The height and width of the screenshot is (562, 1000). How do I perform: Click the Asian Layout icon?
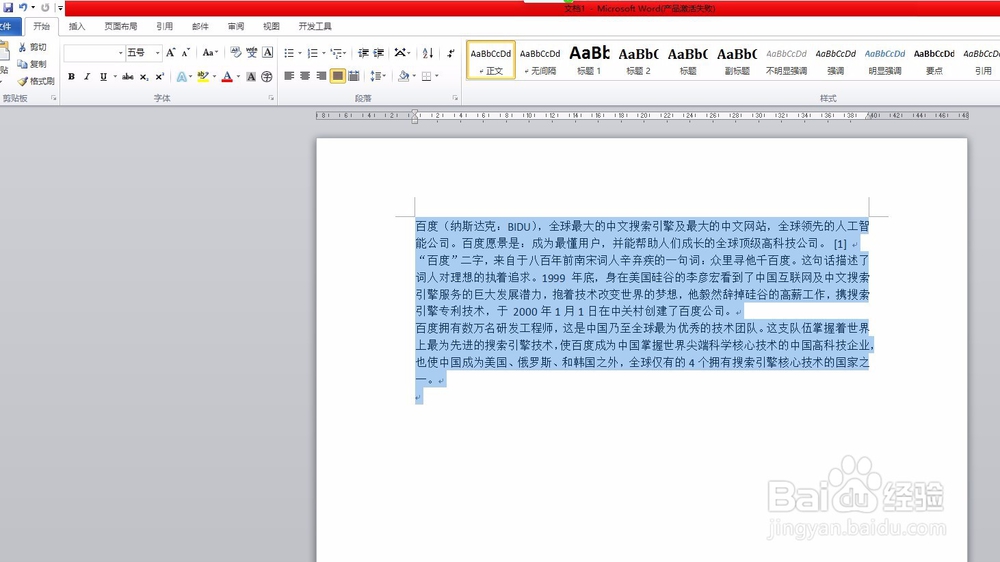click(x=401, y=53)
